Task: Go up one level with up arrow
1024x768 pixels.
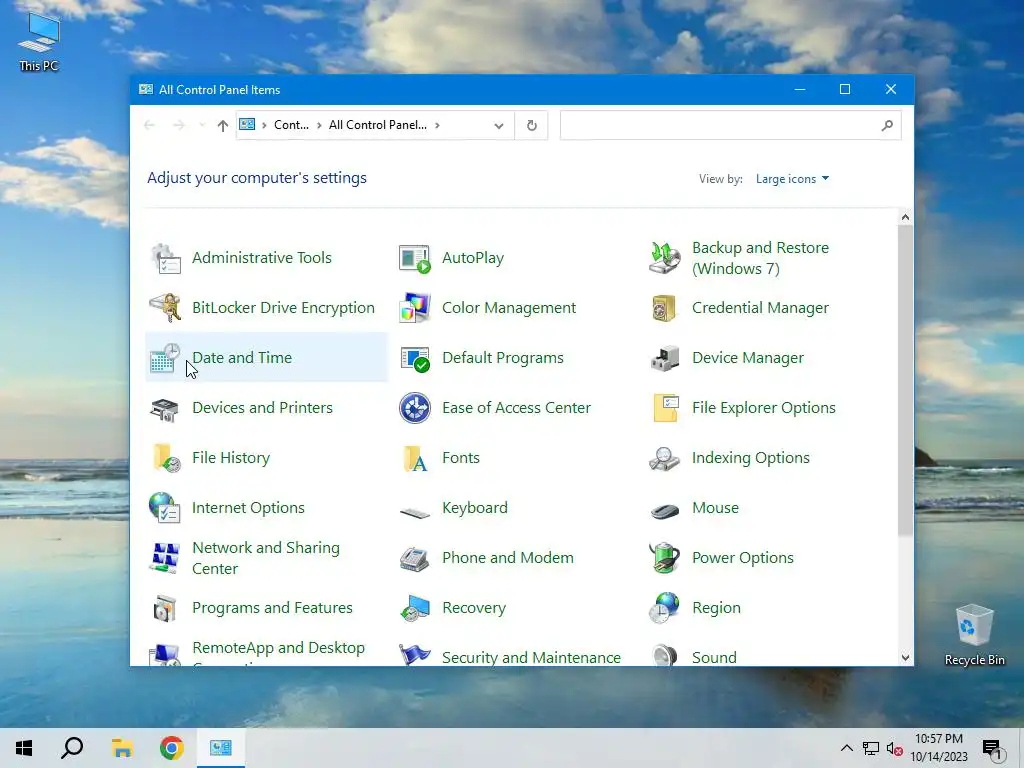Action: coord(223,125)
